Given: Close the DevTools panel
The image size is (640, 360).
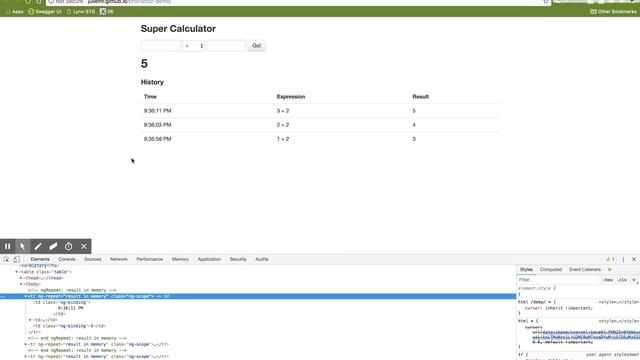Looking at the screenshot, I should (x=634, y=259).
